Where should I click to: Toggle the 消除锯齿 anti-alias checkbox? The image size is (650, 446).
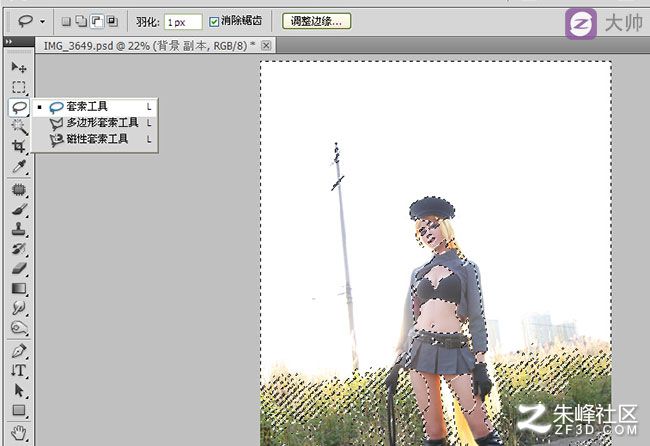click(x=214, y=22)
